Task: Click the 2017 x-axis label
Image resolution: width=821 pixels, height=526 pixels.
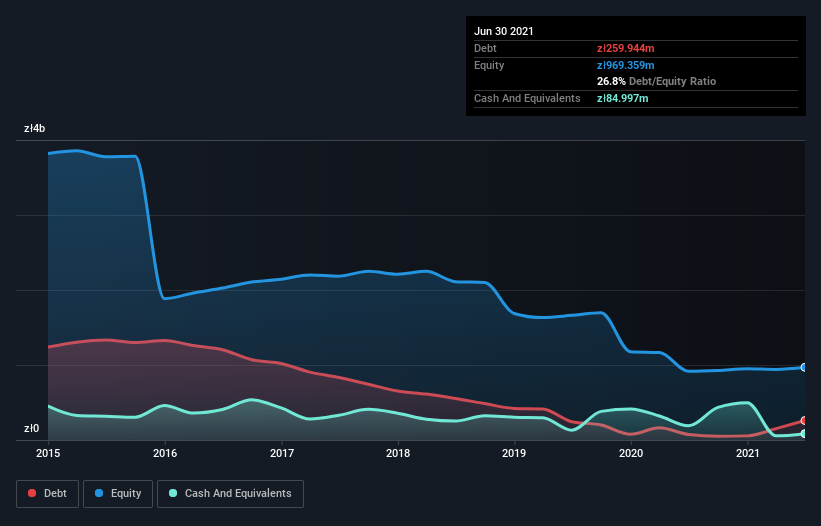Action: [282, 453]
